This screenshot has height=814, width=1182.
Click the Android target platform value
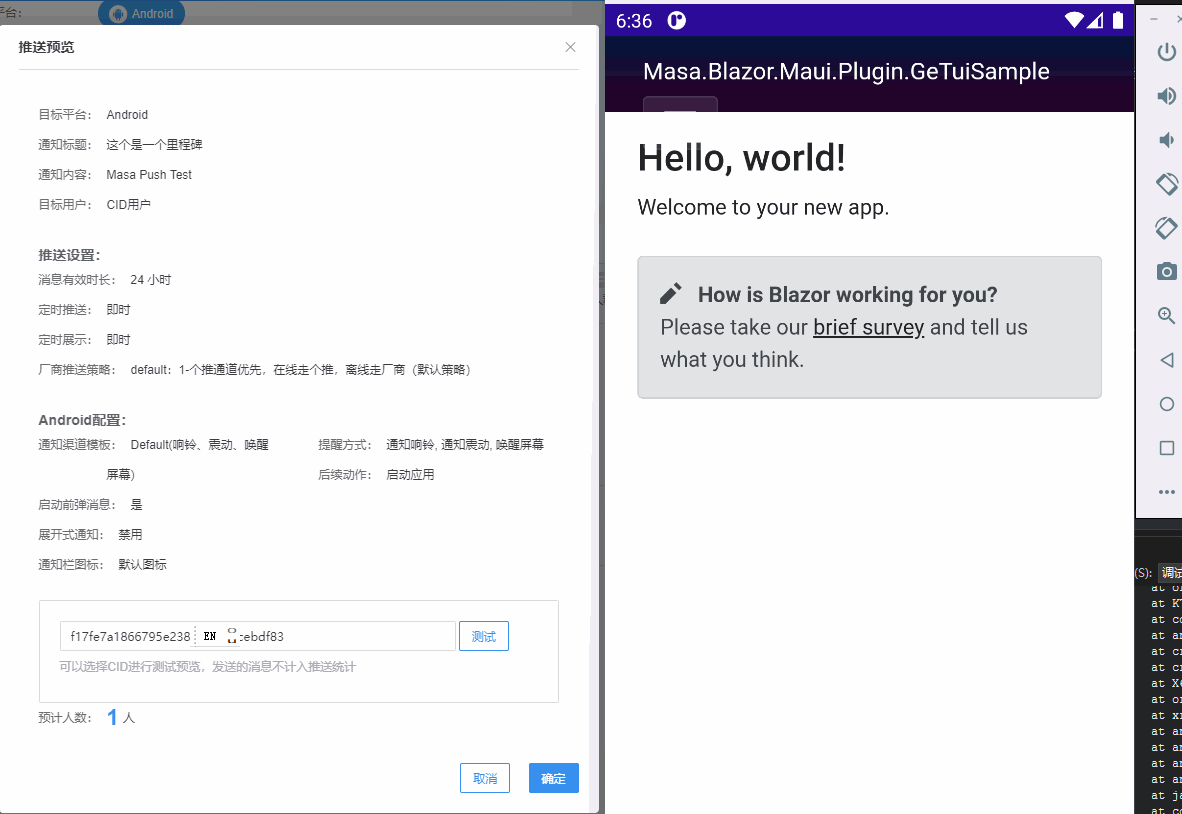pos(127,115)
